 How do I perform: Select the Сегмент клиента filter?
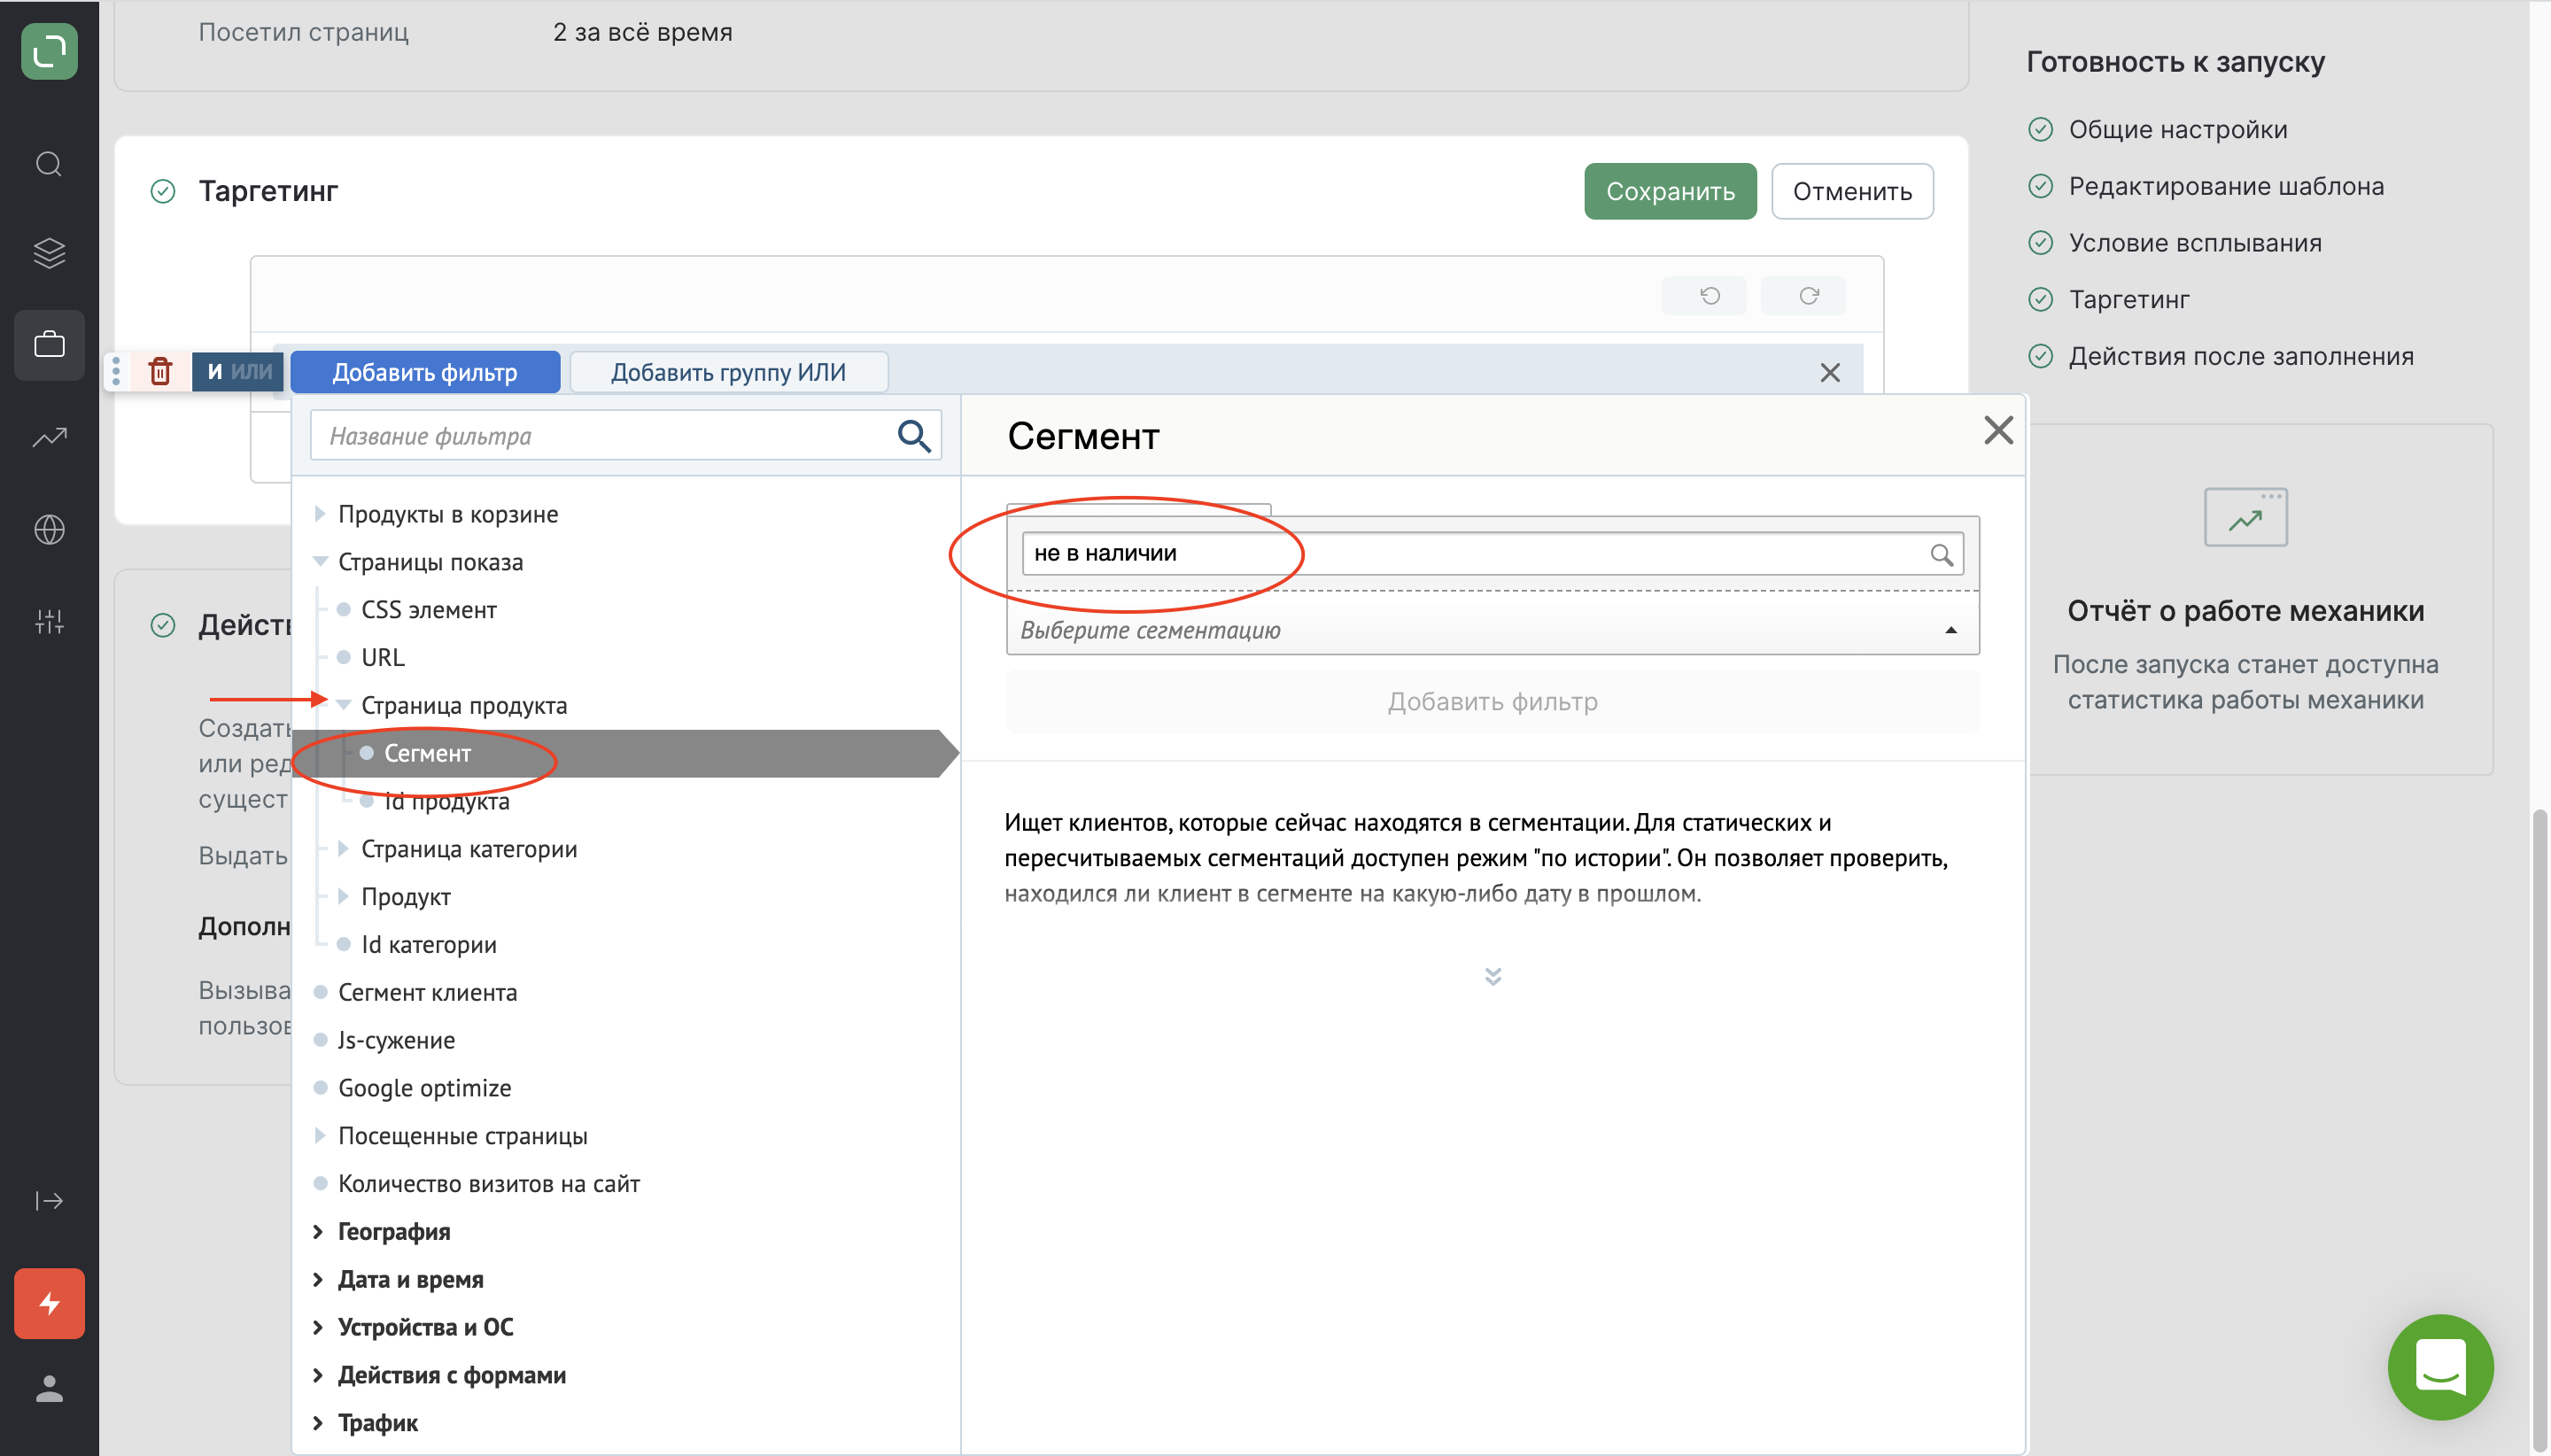(427, 993)
